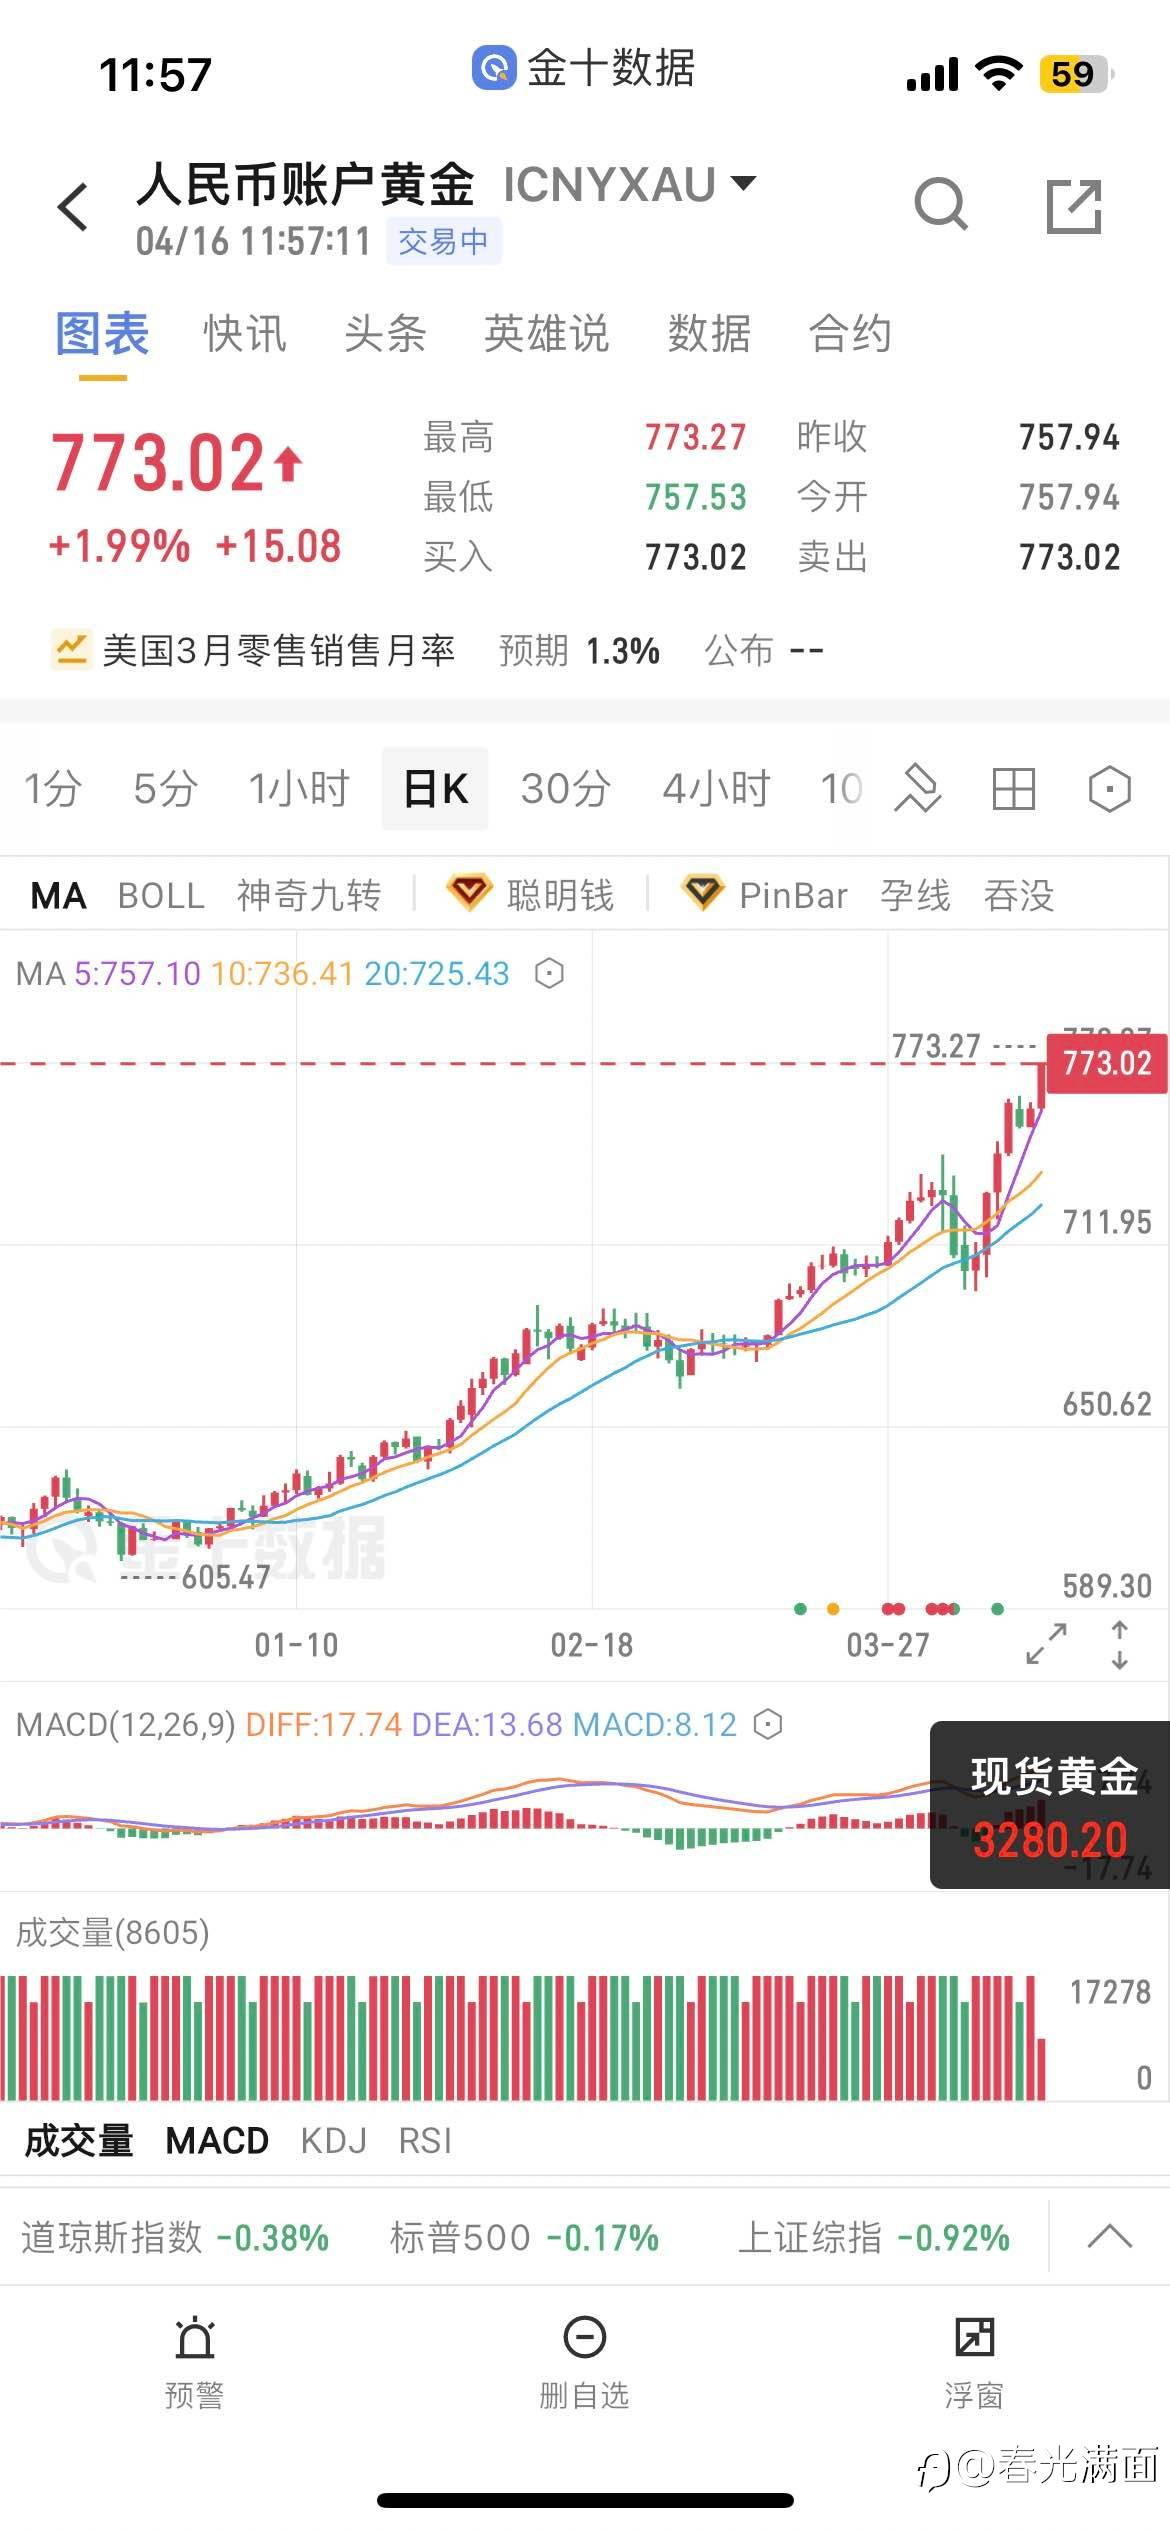The height and width of the screenshot is (2532, 1170).
Task: Go to the 合约 tab
Action: [x=850, y=334]
